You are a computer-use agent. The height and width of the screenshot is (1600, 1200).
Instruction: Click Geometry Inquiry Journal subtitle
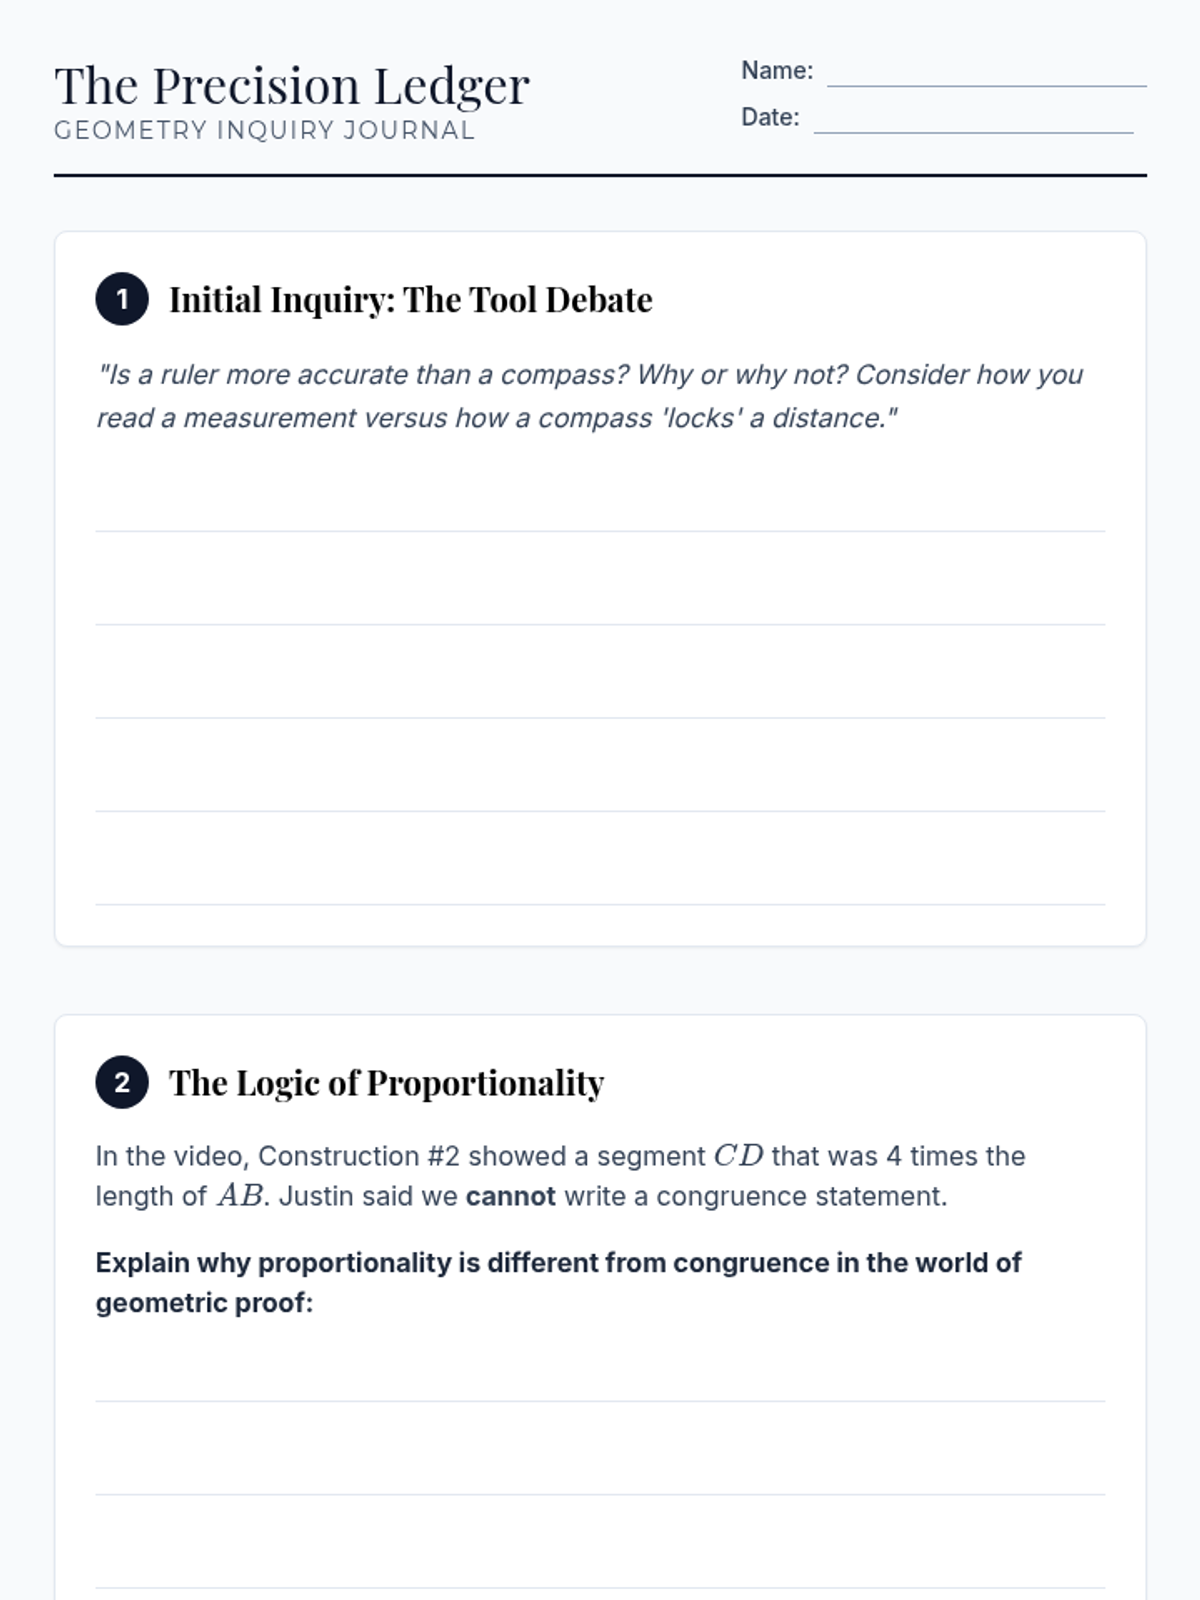[265, 130]
